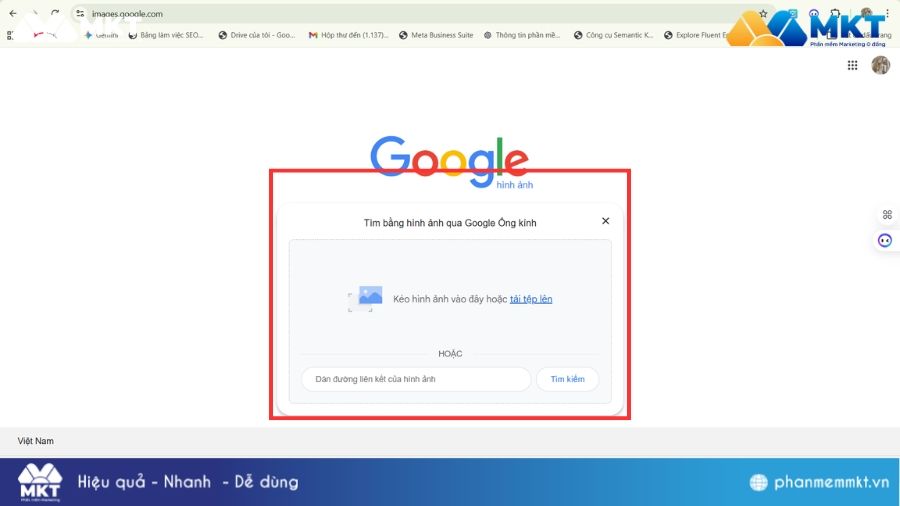Click the drag image picture icon

tap(365, 298)
